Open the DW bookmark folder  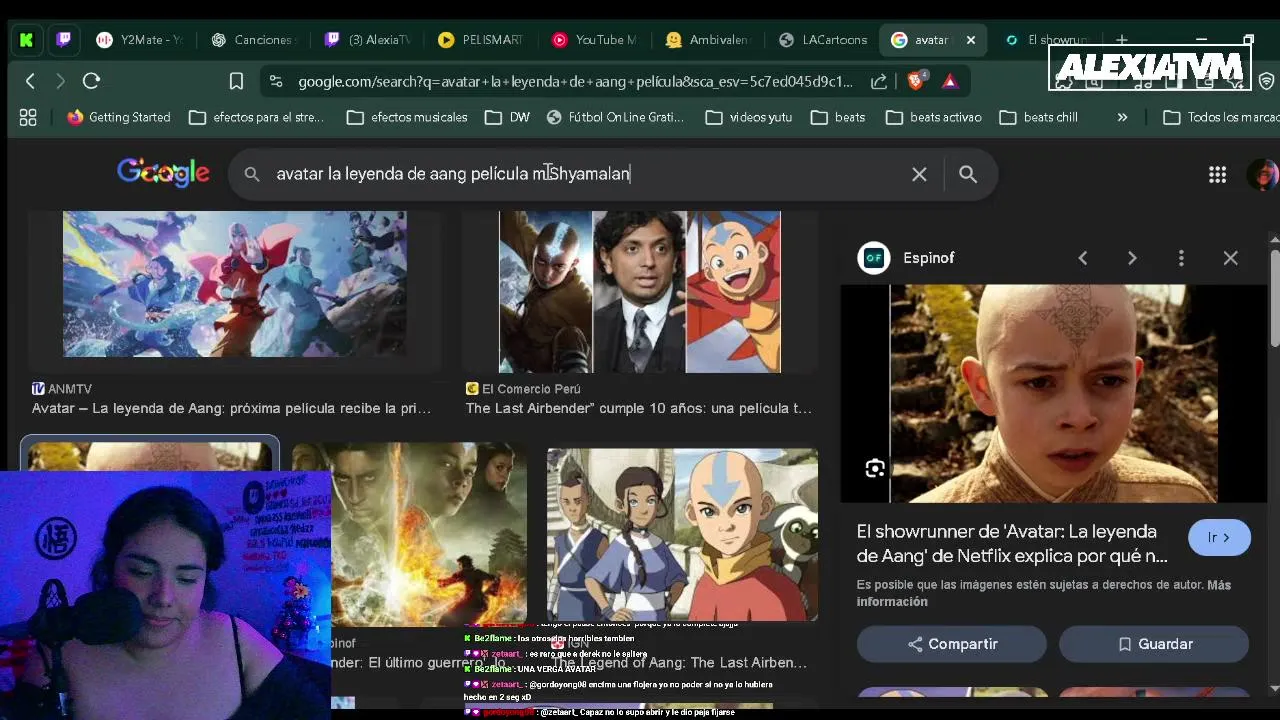pyautogui.click(x=507, y=117)
